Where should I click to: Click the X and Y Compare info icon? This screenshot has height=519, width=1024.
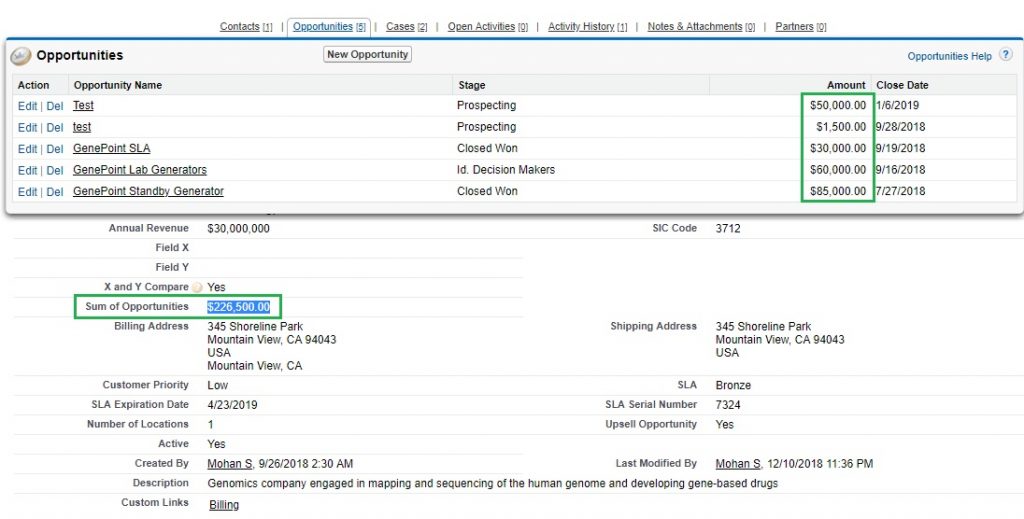tap(197, 287)
